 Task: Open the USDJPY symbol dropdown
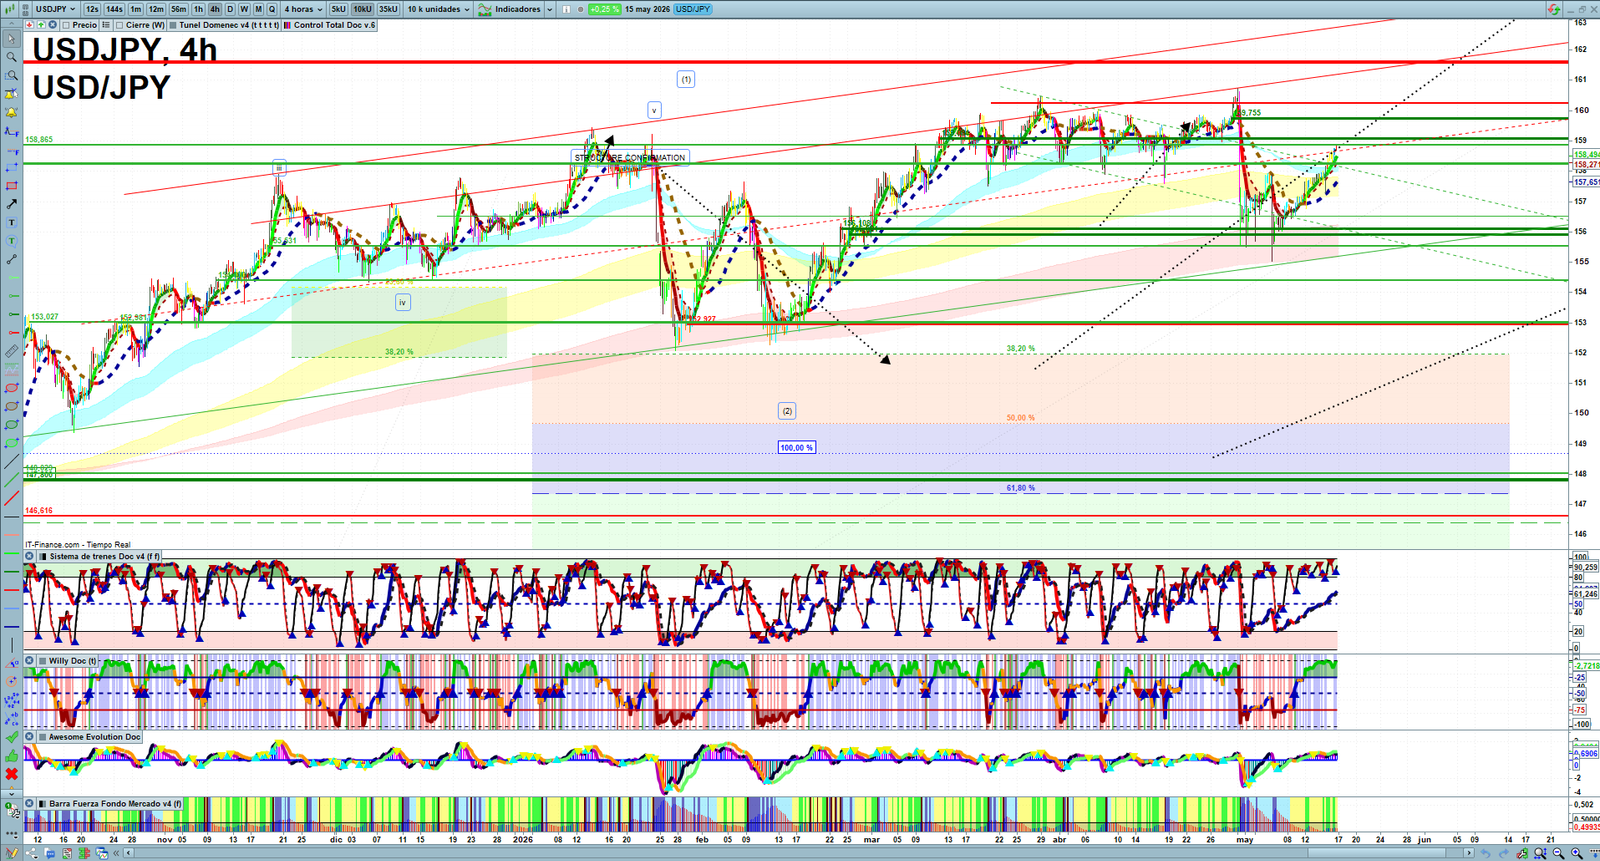pyautogui.click(x=55, y=9)
